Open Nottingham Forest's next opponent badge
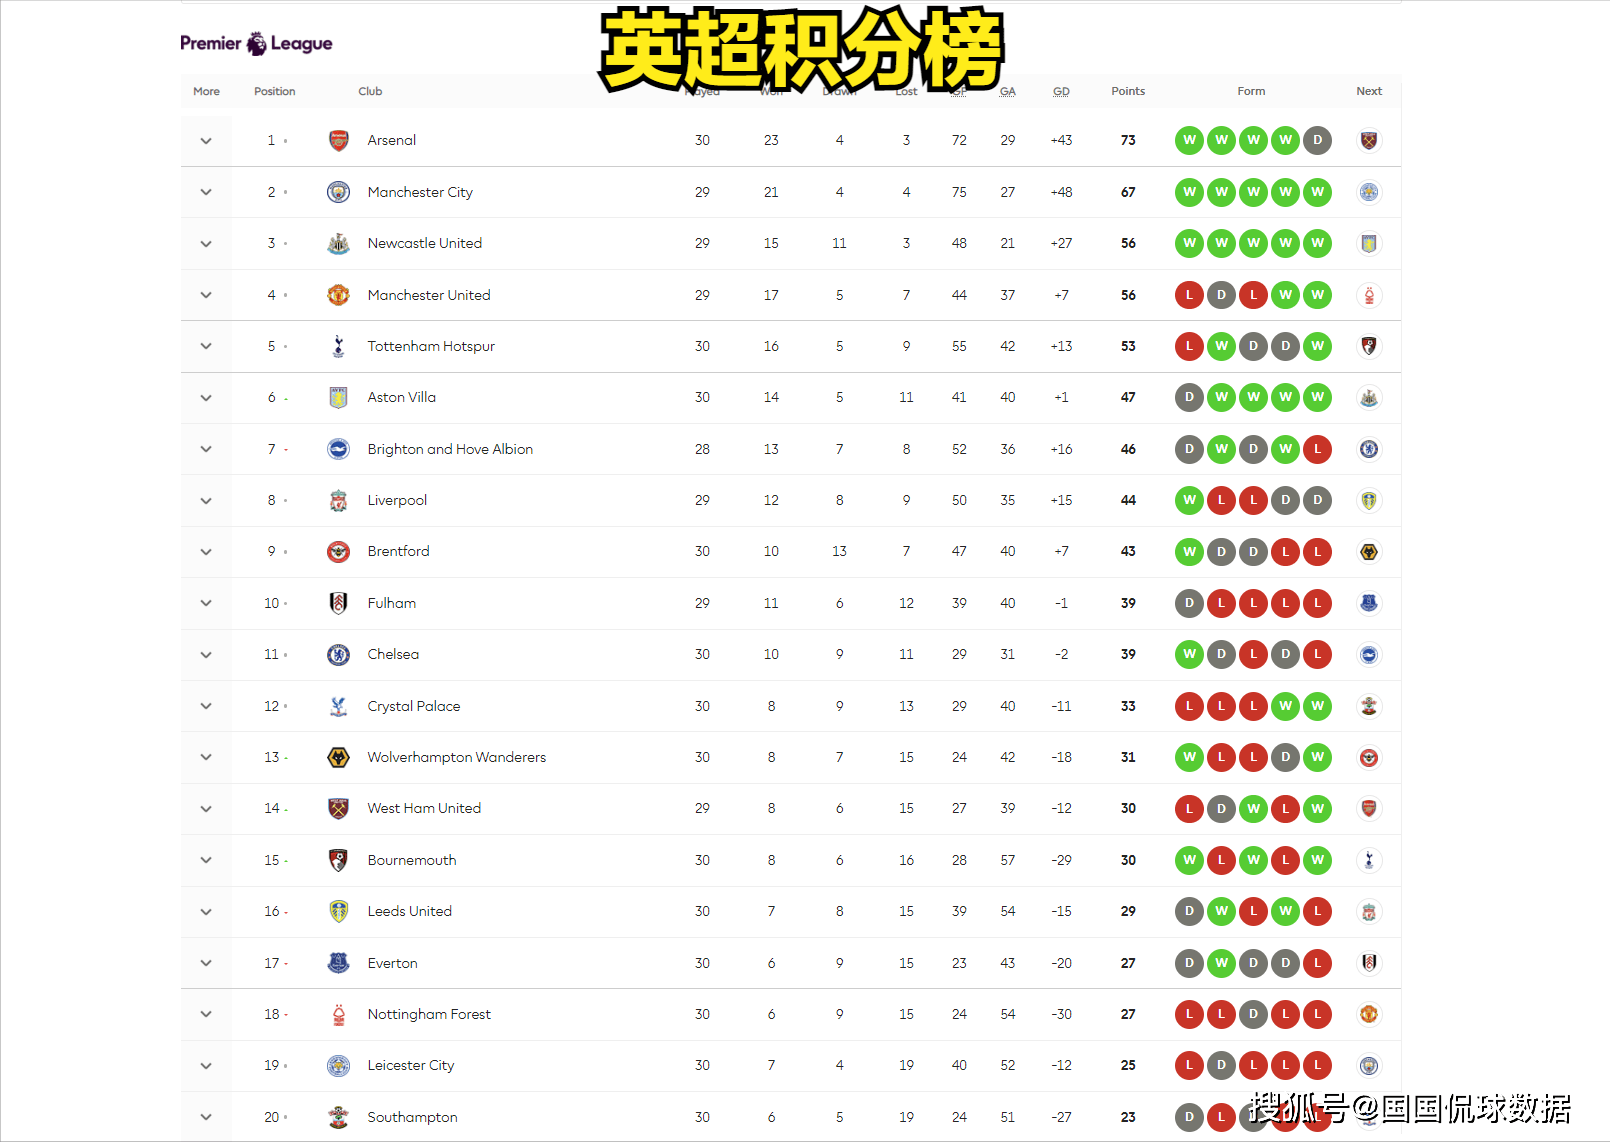Image resolution: width=1610 pixels, height=1142 pixels. 1369,1014
